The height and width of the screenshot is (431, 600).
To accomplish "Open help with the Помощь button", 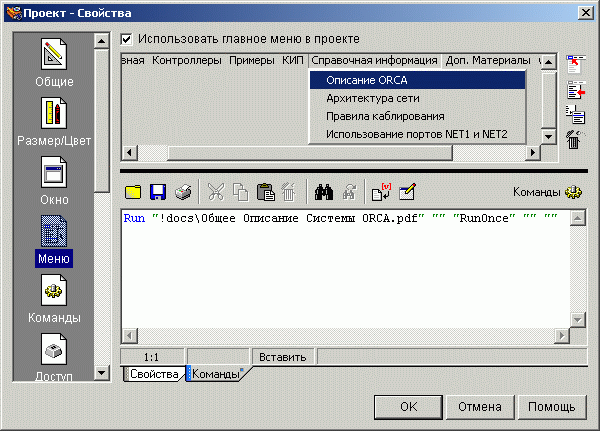I will [551, 407].
